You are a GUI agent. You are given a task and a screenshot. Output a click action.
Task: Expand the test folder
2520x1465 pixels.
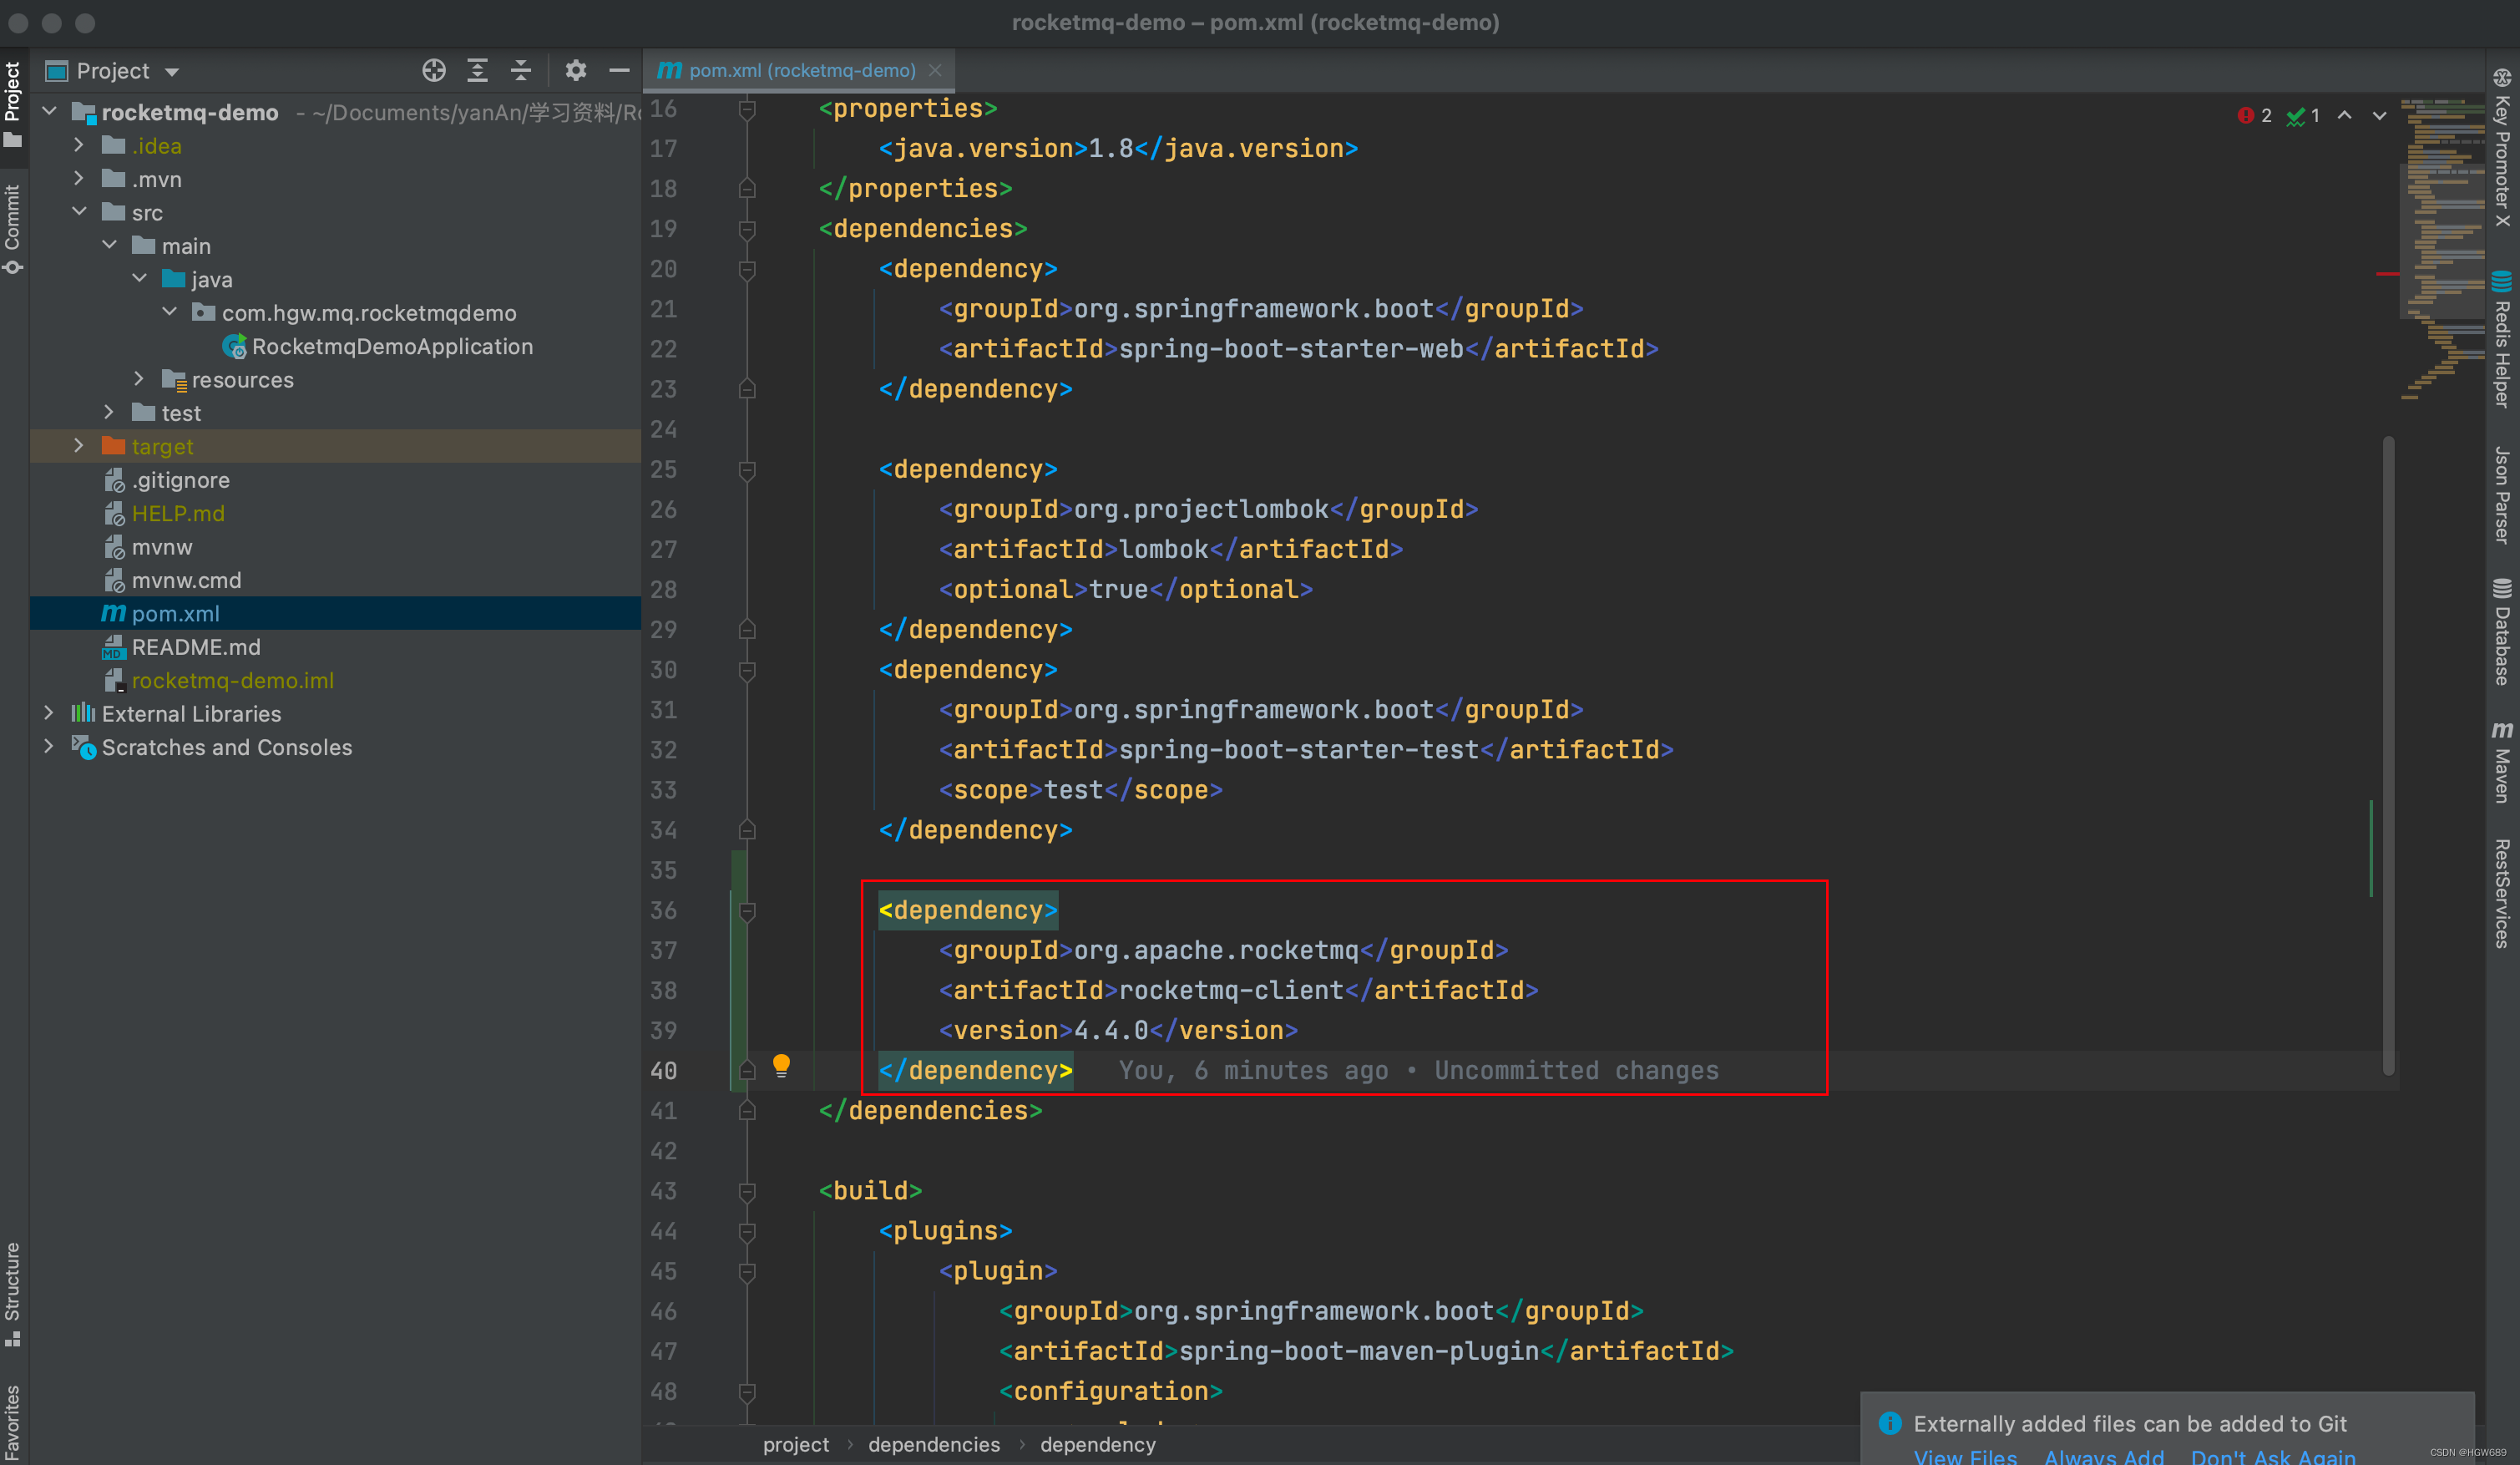coord(109,413)
